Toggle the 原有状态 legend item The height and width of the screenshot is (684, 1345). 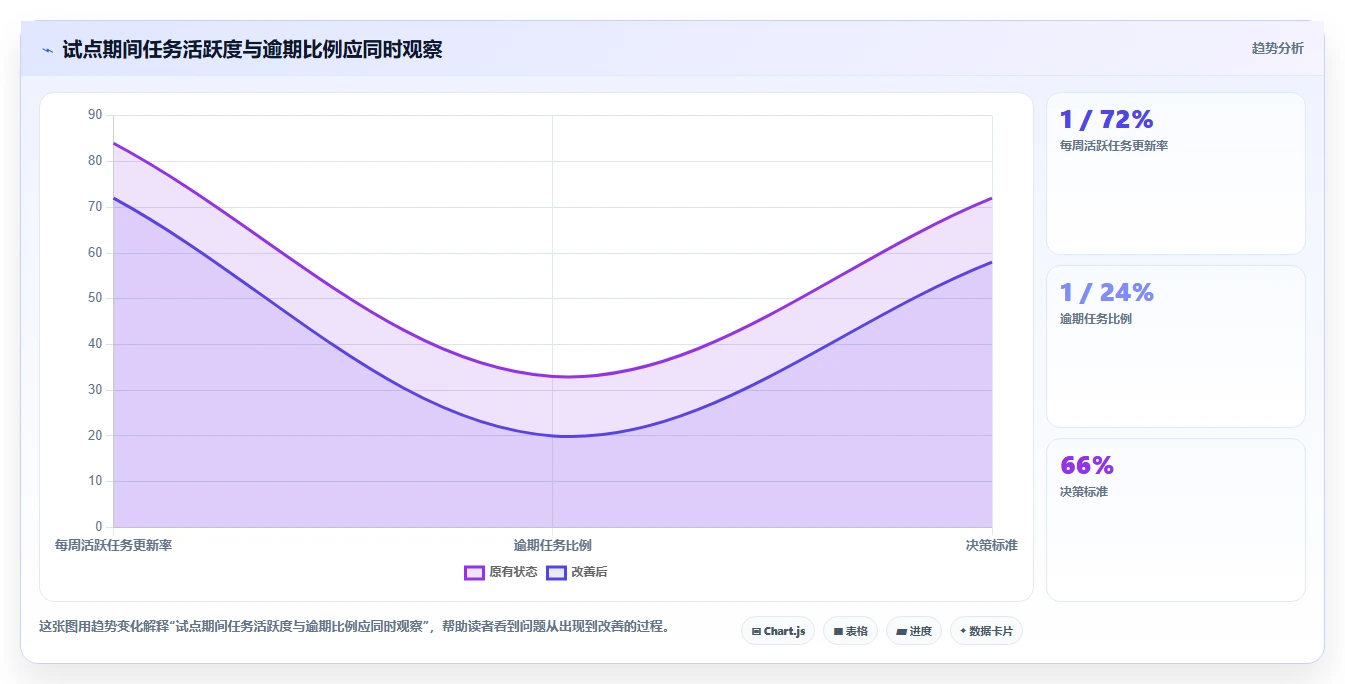pyautogui.click(x=501, y=572)
